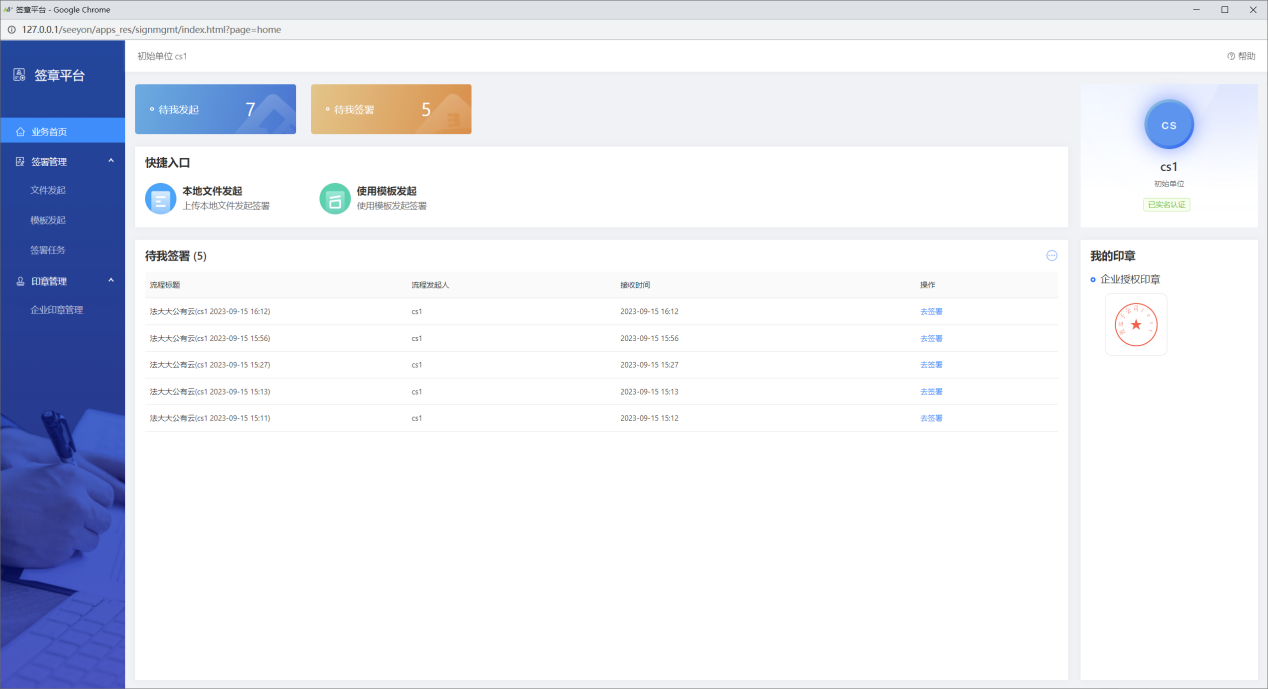Click the 本地文件发起 blue document icon
The width and height of the screenshot is (1268, 689).
160,198
